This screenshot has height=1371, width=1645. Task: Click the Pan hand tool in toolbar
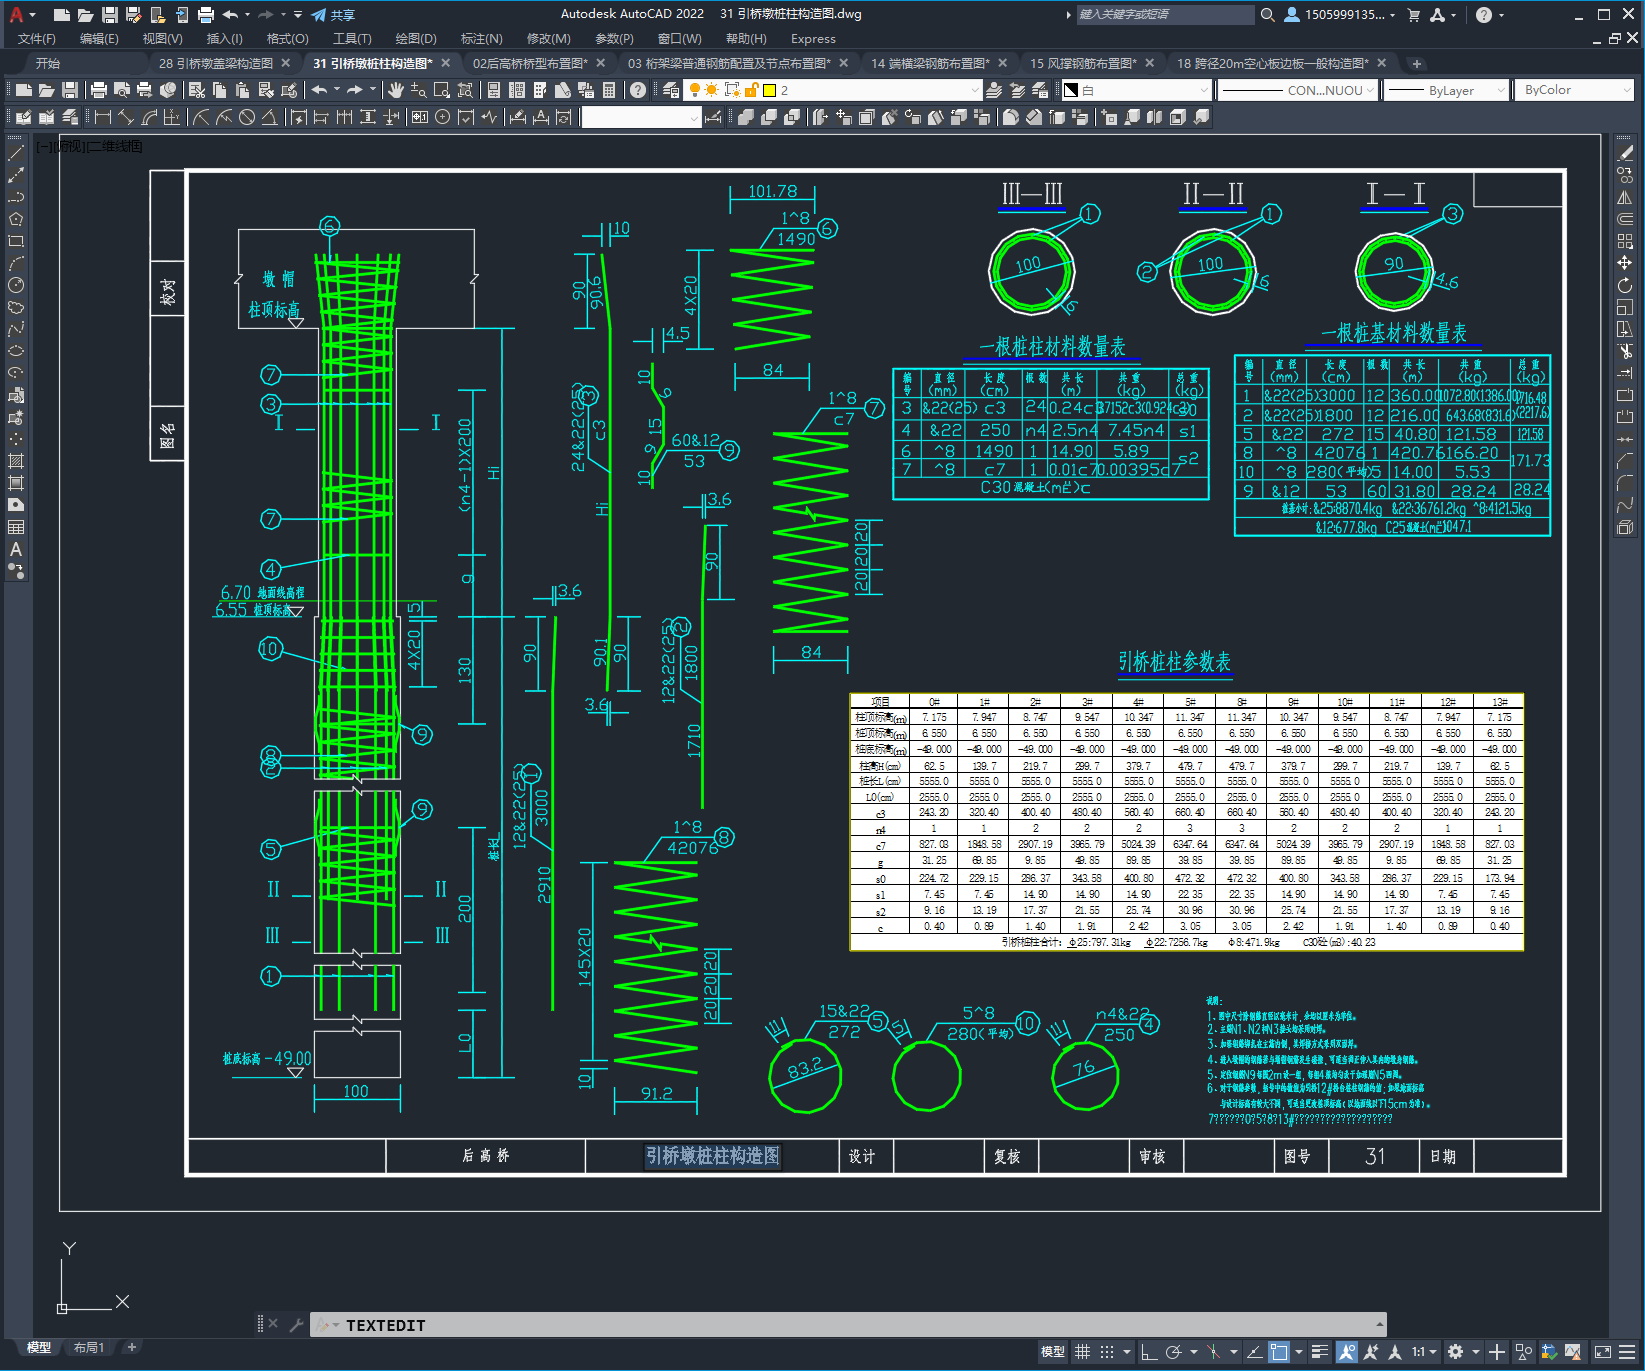click(396, 90)
